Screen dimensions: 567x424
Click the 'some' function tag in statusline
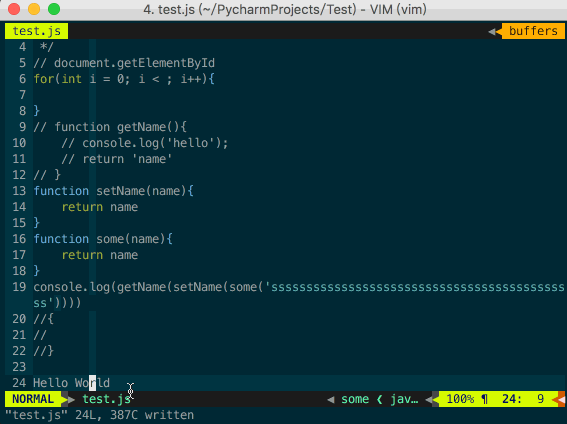355,399
